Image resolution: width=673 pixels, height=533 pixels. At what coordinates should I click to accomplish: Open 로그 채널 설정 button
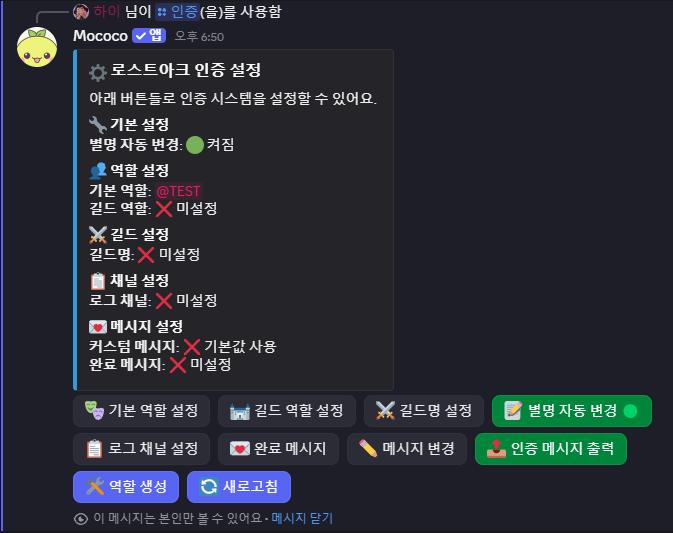pyautogui.click(x=141, y=449)
